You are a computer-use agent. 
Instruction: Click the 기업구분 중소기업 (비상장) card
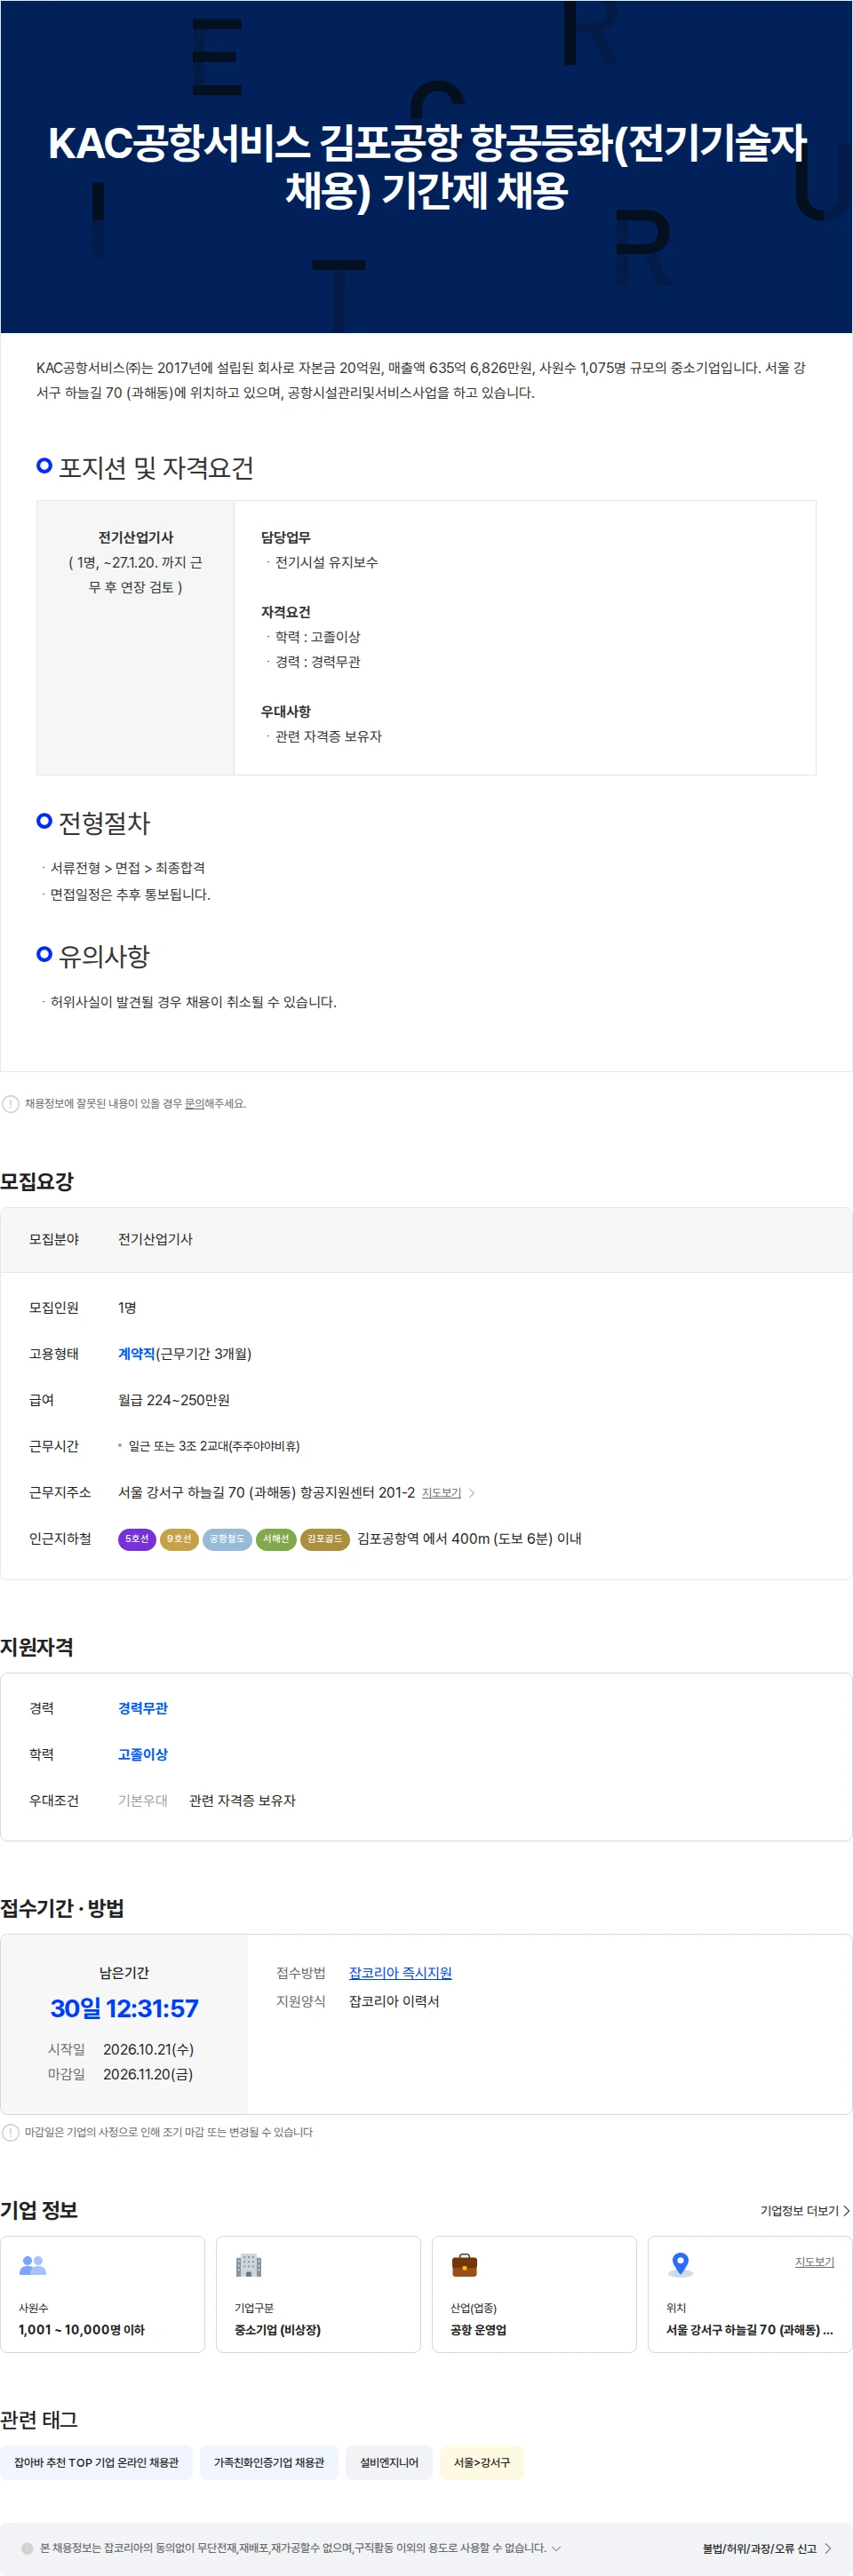(318, 2293)
